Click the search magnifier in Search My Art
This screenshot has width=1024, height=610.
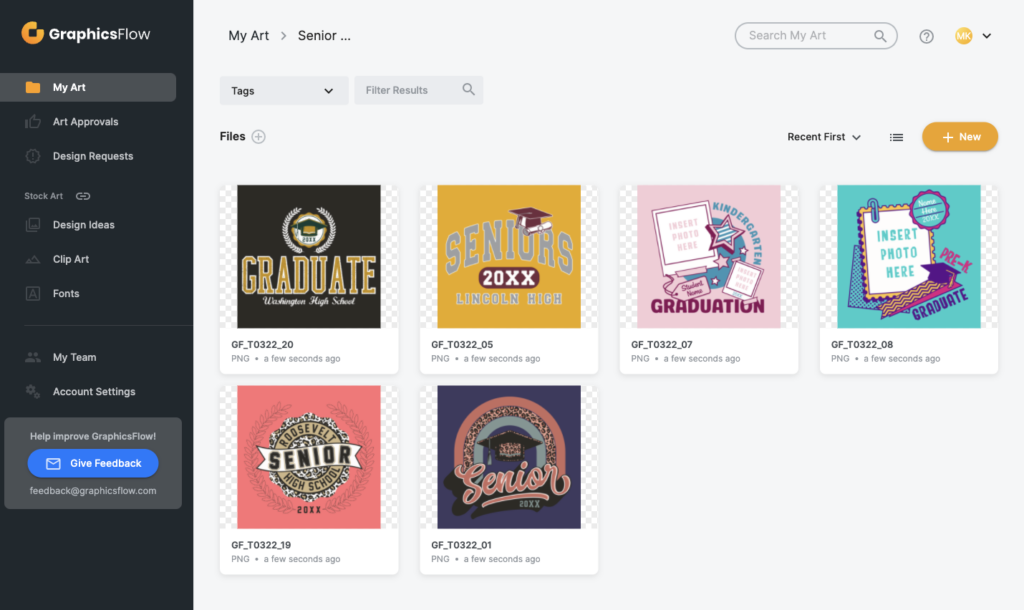pyautogui.click(x=880, y=36)
